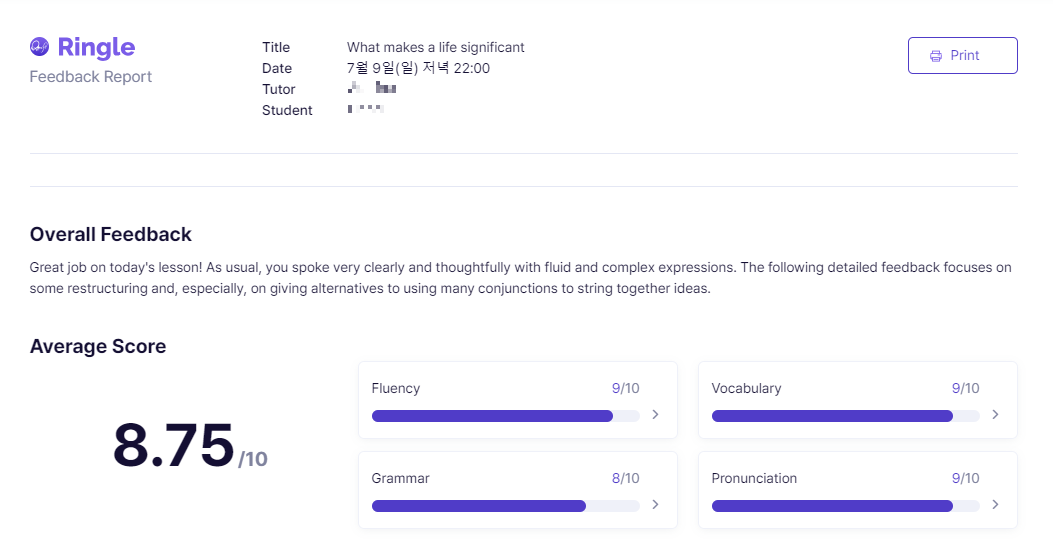Click the Fluency progress bar
This screenshot has height=545, width=1053.
[x=506, y=416]
